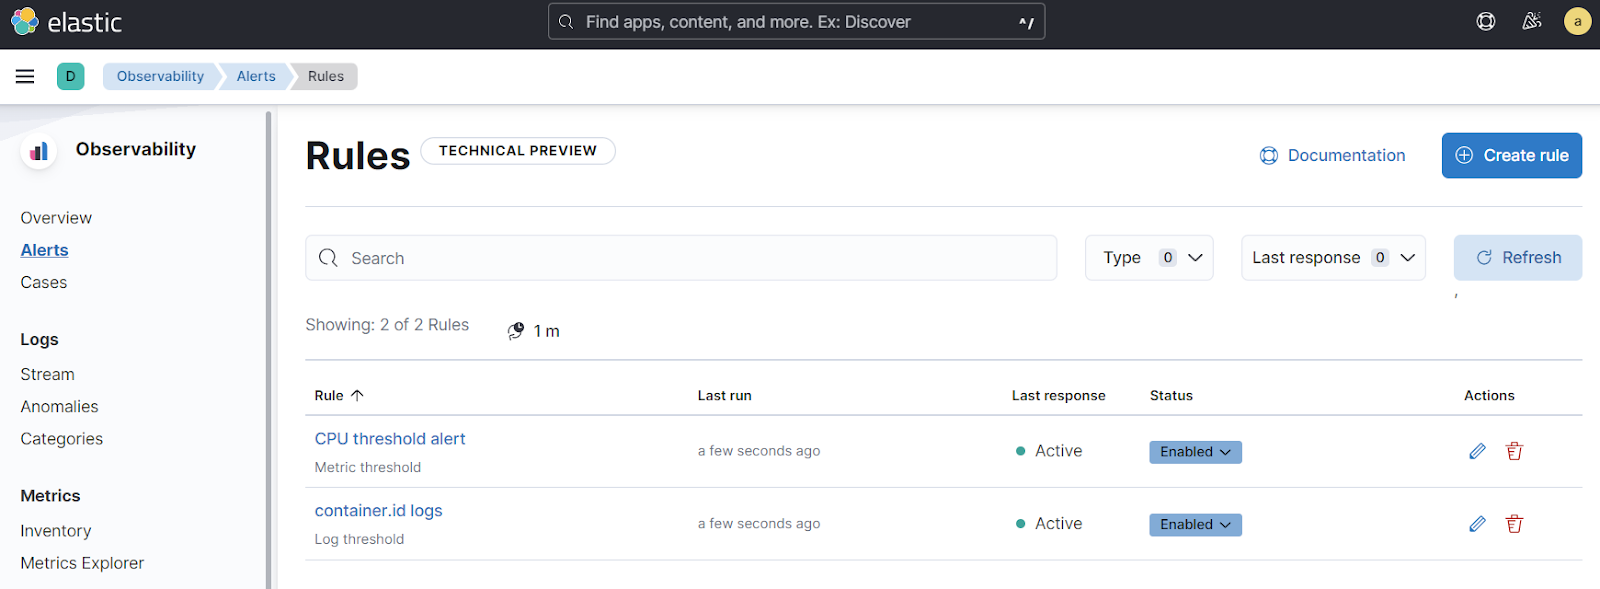Open the hamburger navigation menu

click(25, 76)
